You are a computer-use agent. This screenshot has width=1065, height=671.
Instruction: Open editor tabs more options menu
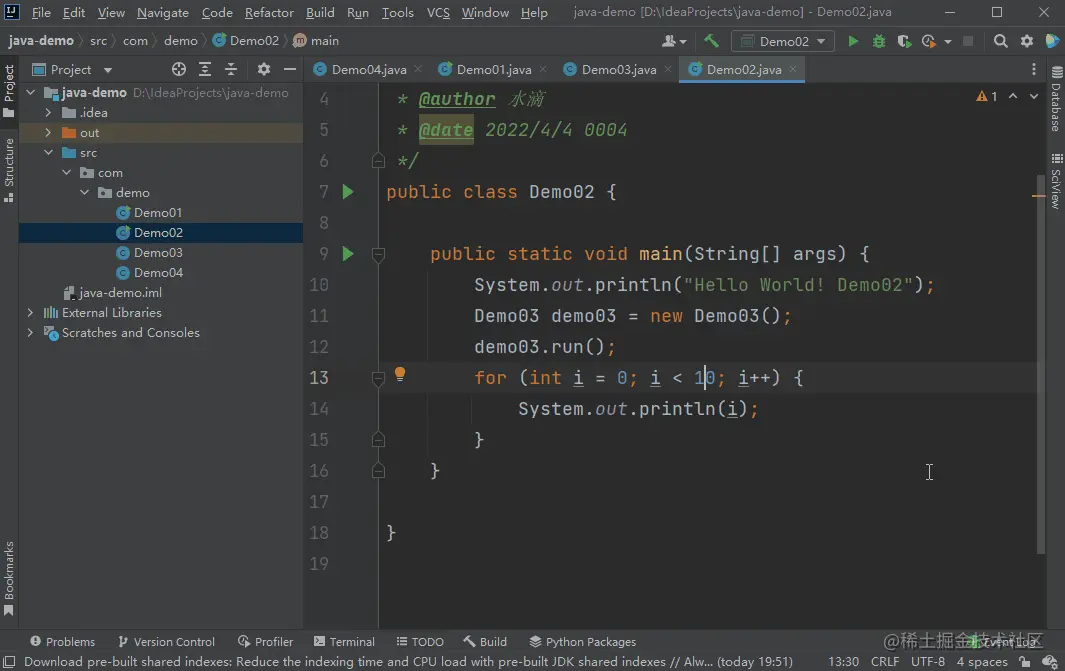point(1034,69)
